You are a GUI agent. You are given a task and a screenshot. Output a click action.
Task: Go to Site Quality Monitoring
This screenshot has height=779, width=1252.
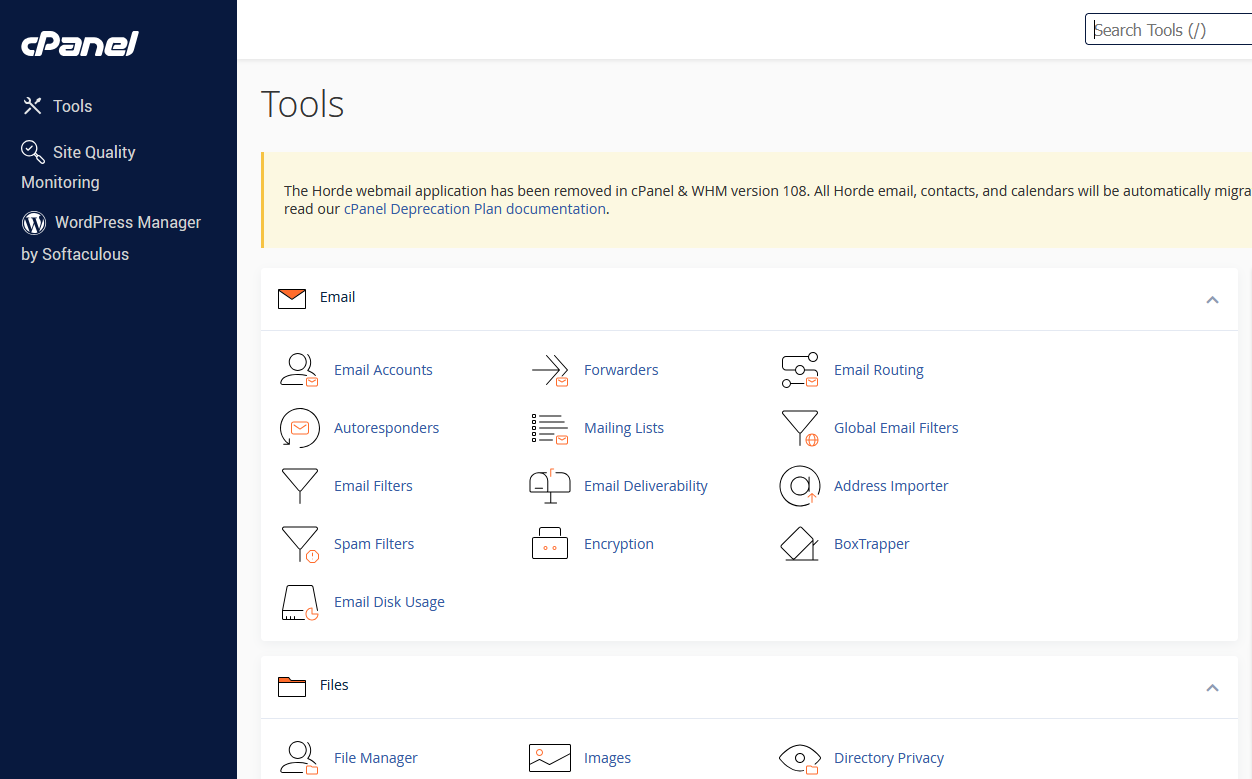click(x=93, y=153)
